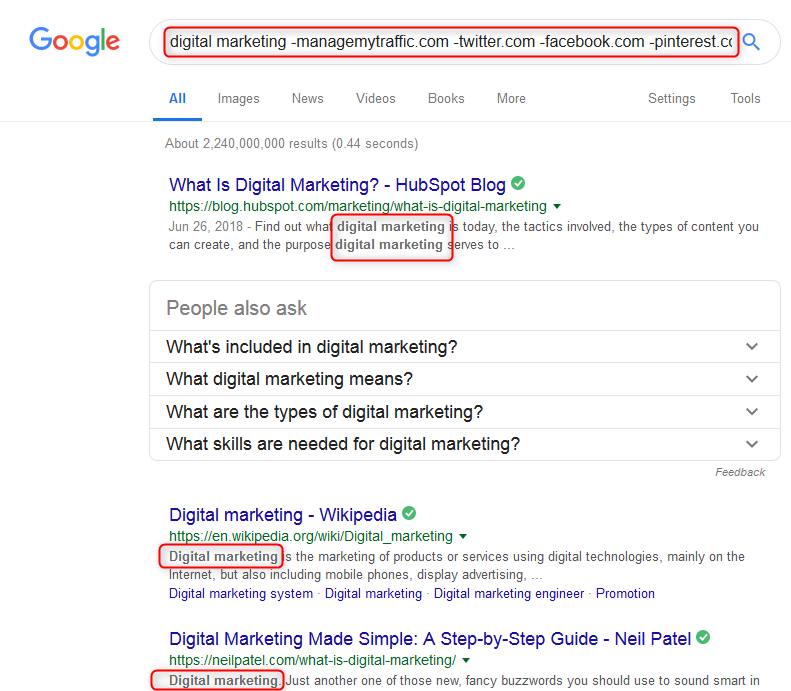Click into the search query input field
The height and width of the screenshot is (691, 791).
click(451, 42)
